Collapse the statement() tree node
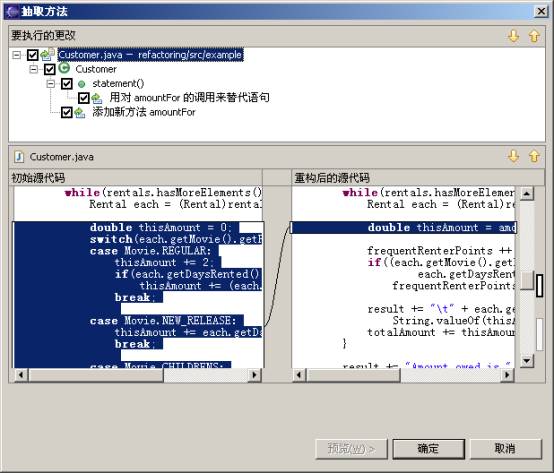 [x=51, y=84]
